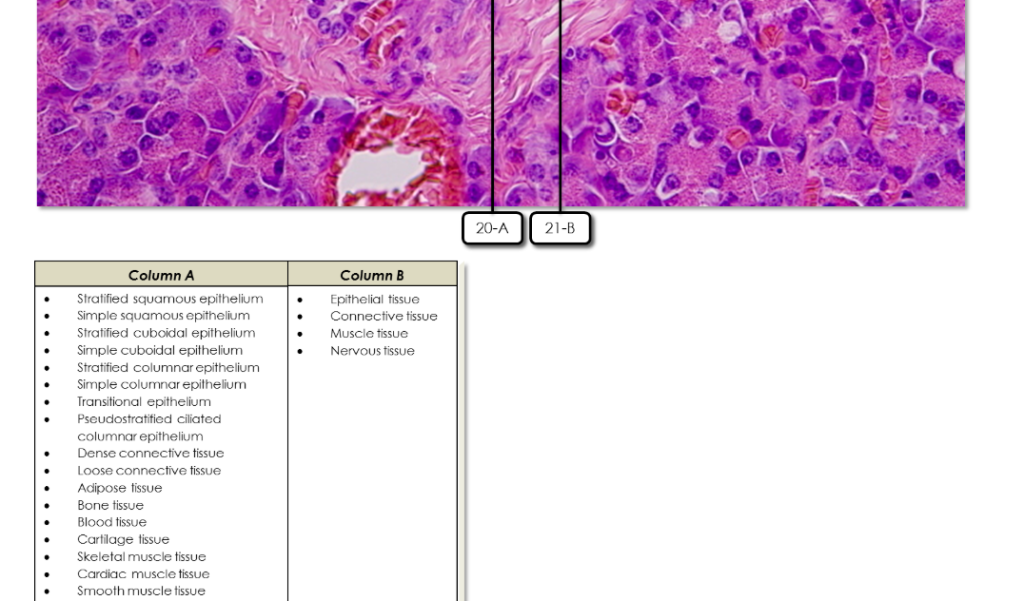The width and height of the screenshot is (1024, 601).
Task: Select Stratified squamous epithelium in Column A
Action: (x=170, y=298)
